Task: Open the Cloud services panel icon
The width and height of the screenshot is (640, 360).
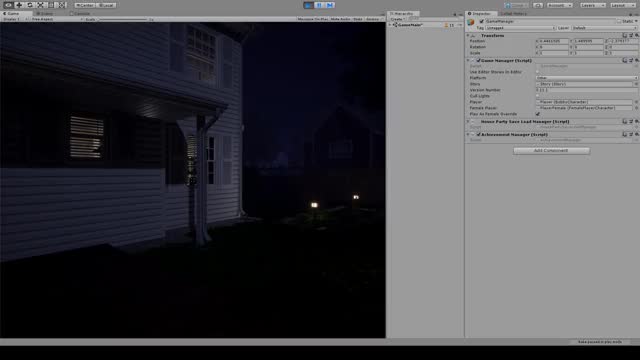Action: point(538,5)
